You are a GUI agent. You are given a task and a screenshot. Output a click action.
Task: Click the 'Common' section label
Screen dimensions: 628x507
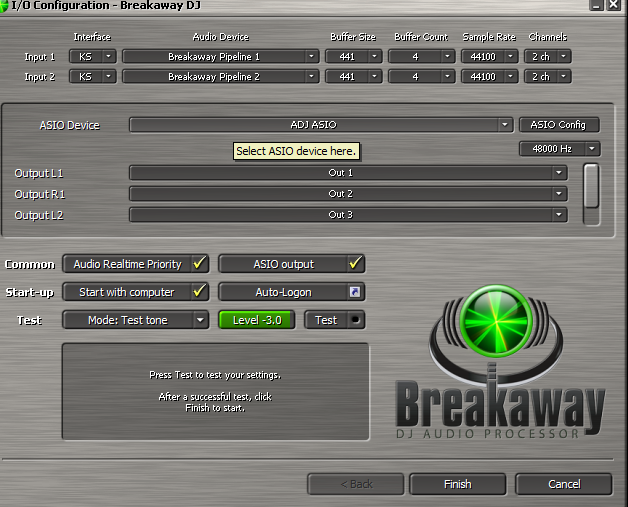click(30, 264)
